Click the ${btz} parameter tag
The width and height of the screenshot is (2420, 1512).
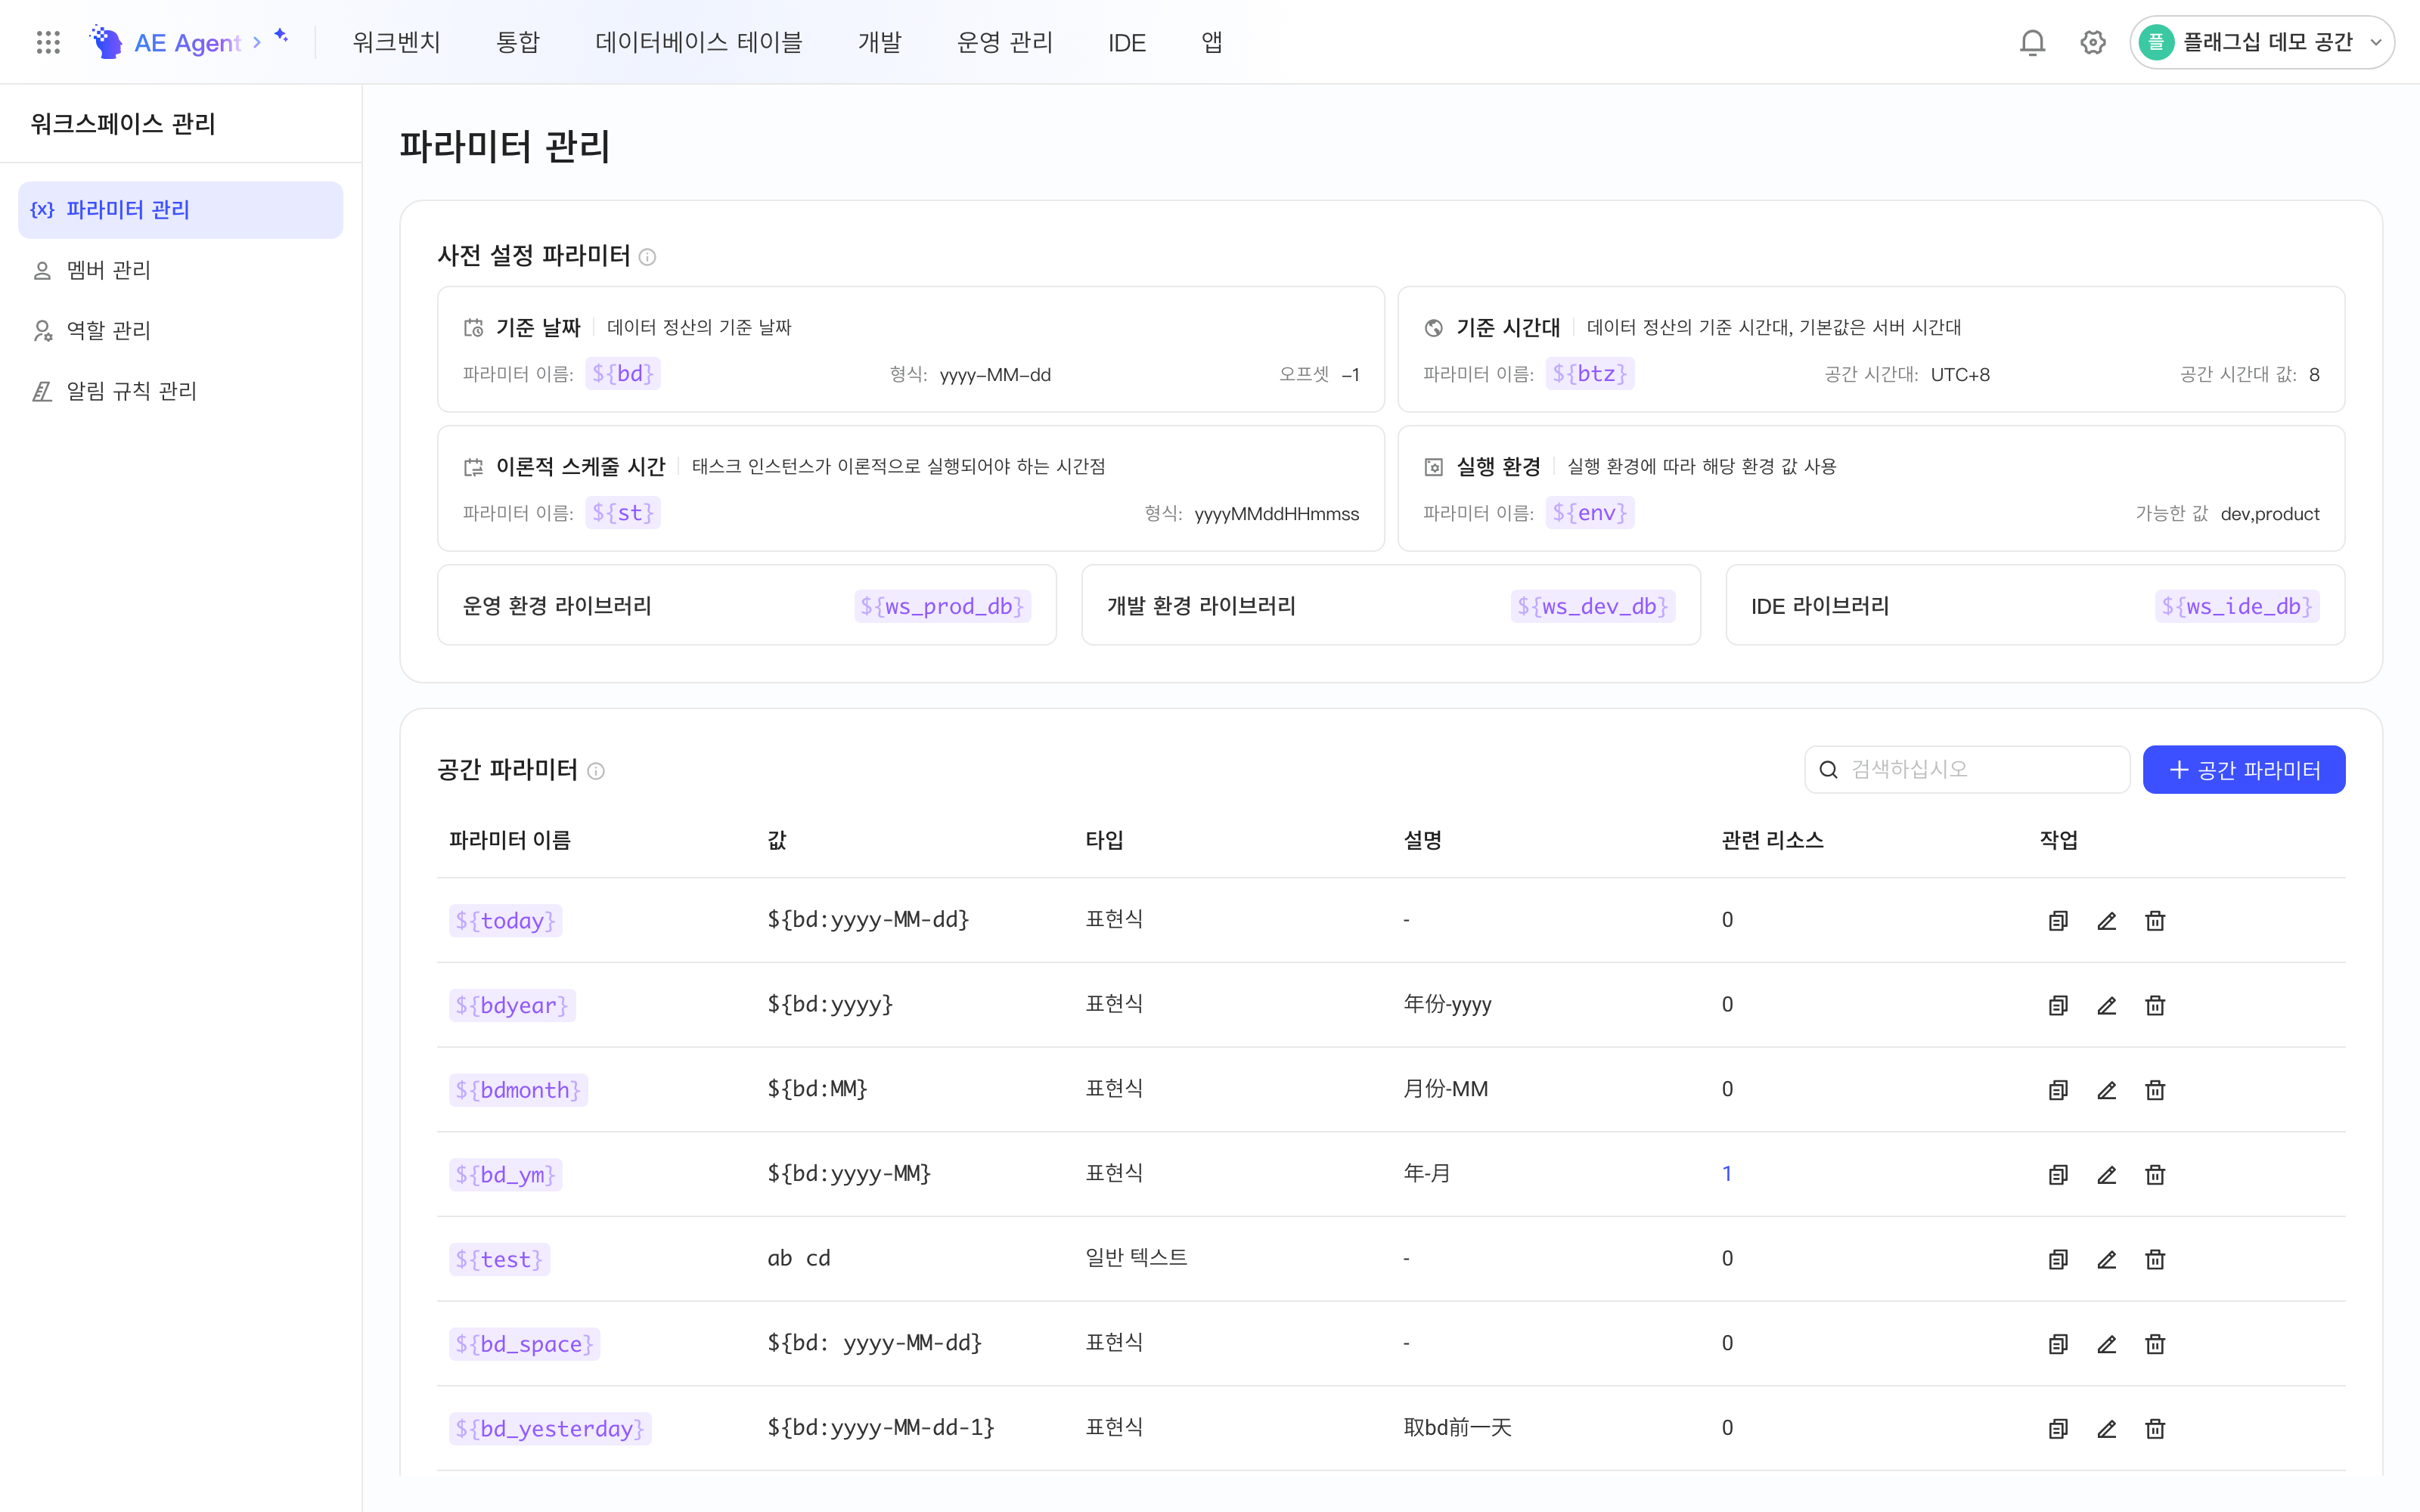click(1589, 374)
